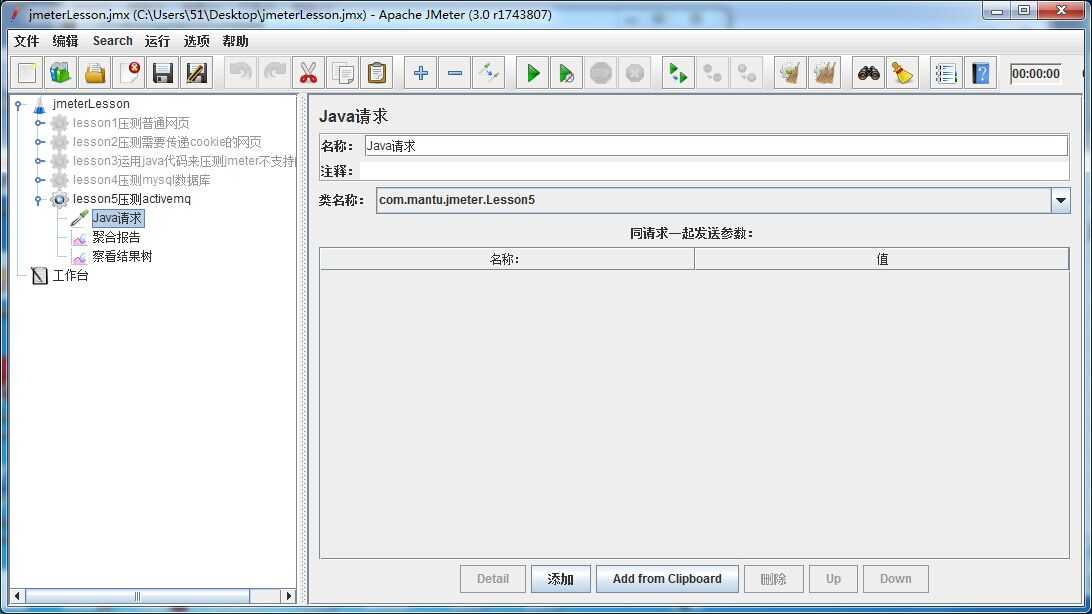Click the Copy icon in toolbar
1092x614 pixels.
point(343,73)
